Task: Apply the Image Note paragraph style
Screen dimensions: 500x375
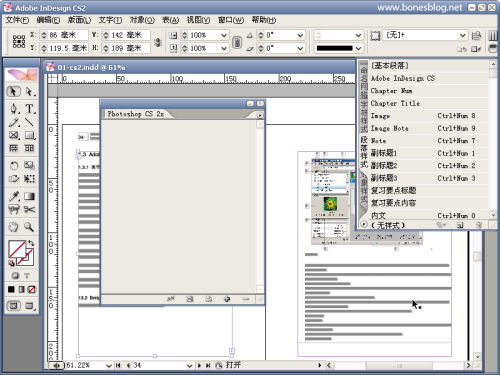Action: [x=429, y=128]
